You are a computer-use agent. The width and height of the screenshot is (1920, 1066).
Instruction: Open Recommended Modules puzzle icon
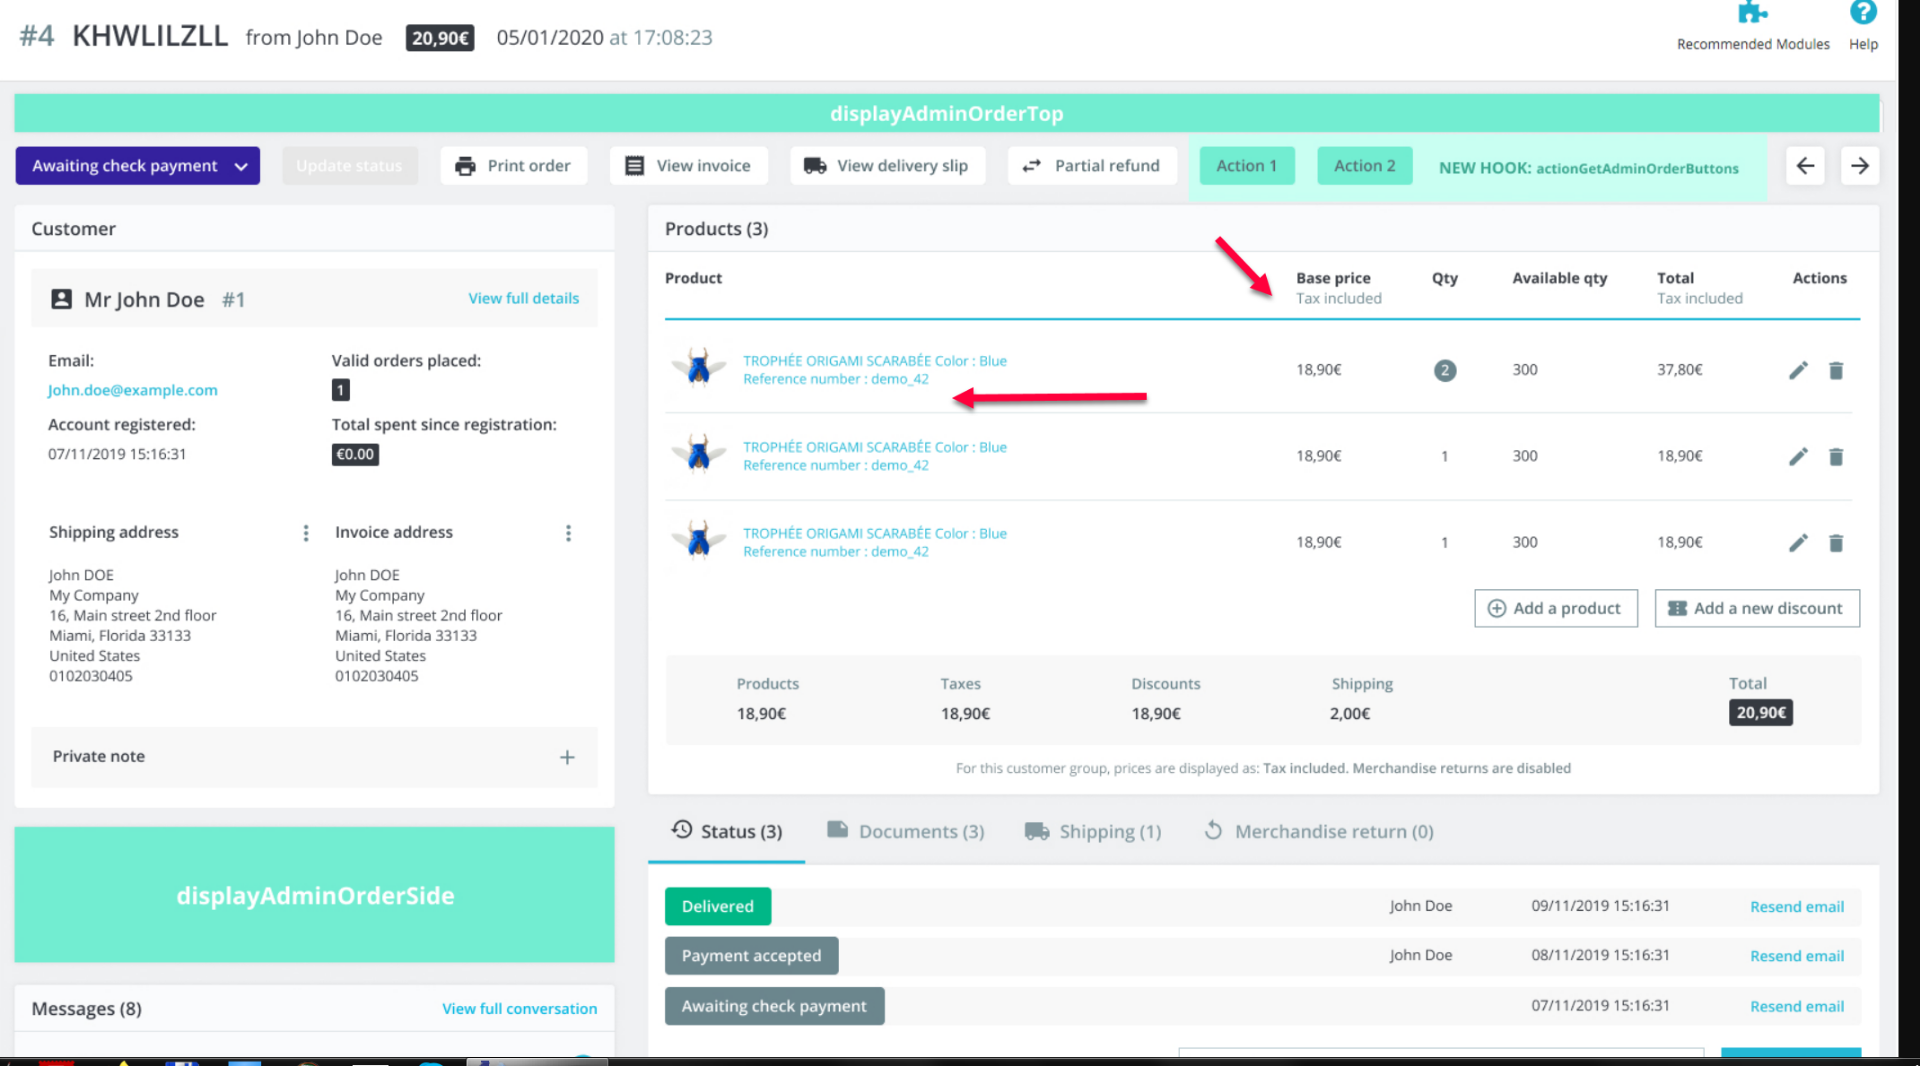pos(1752,14)
